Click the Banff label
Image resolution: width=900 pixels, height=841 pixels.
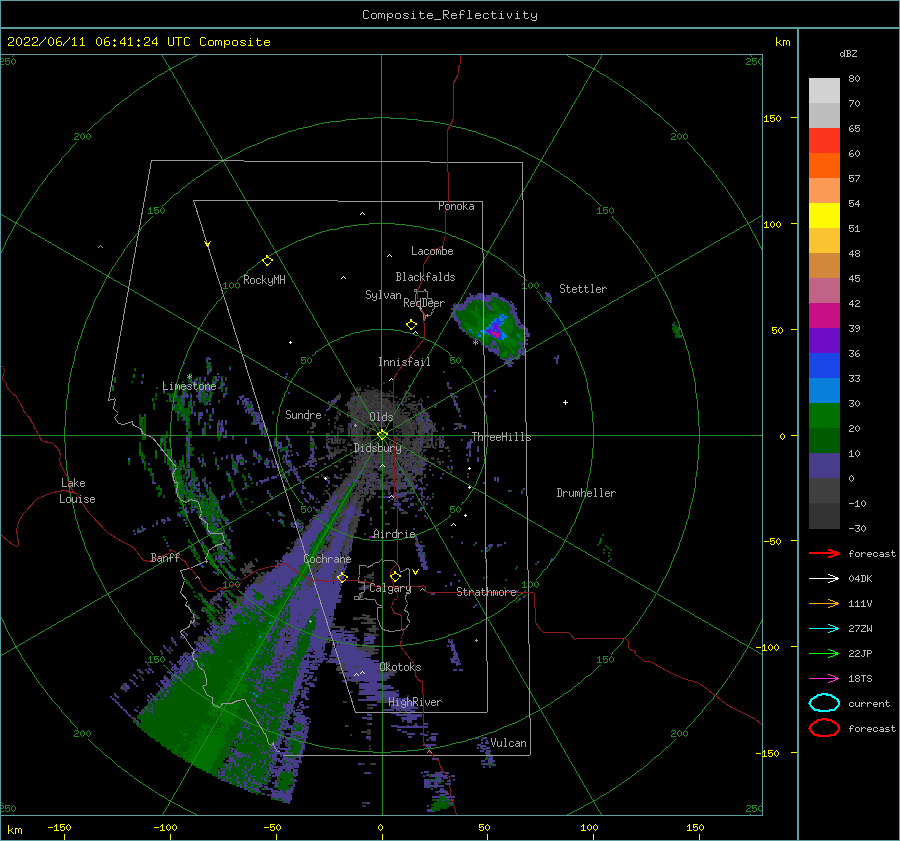pos(165,557)
